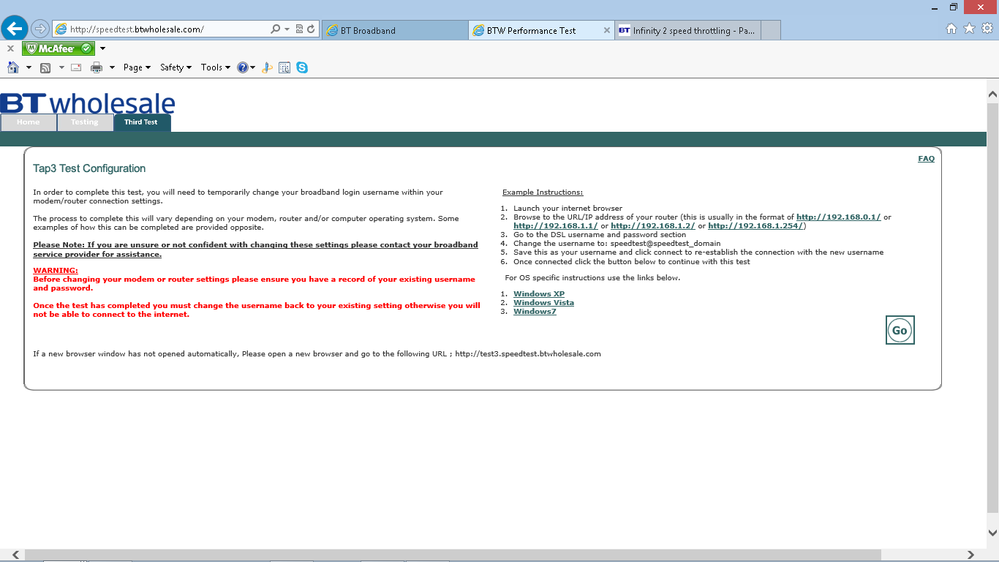Click the speedtest@speedtest_domain username text

click(x=665, y=243)
